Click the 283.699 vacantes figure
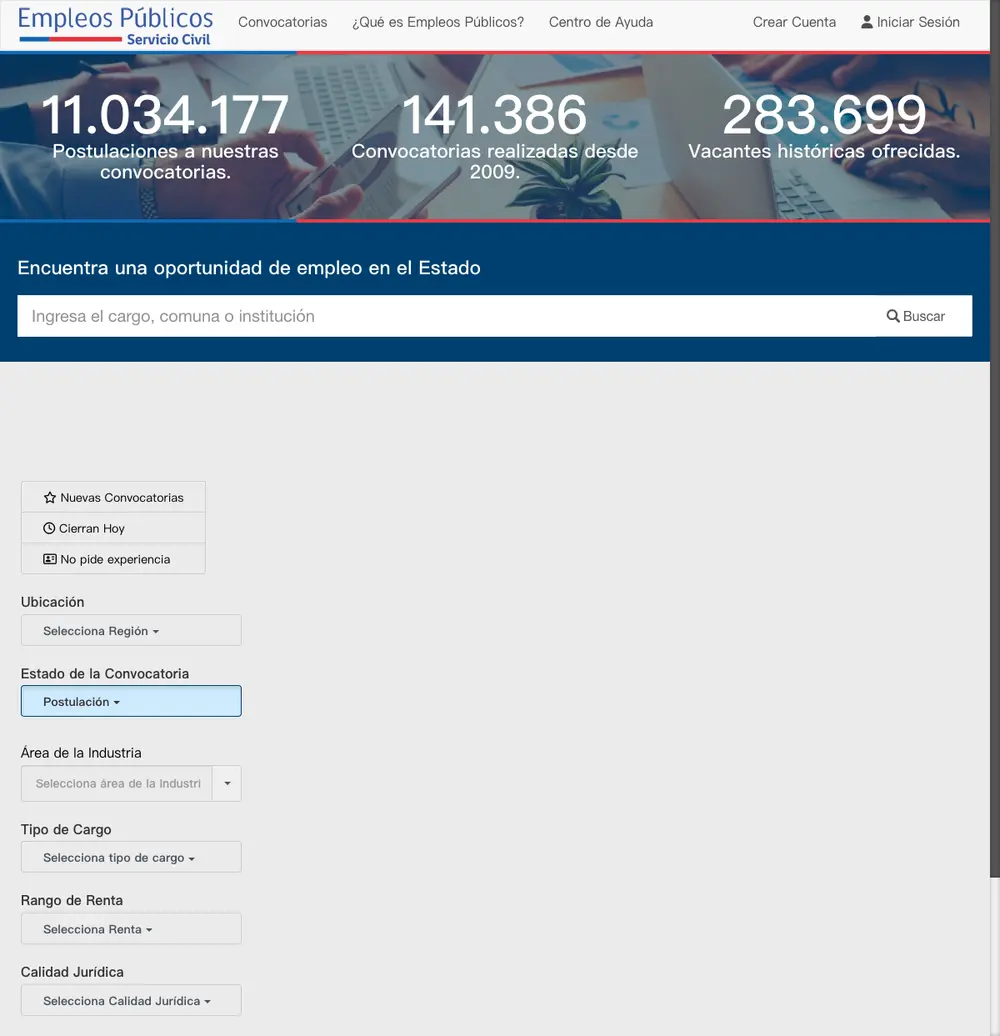This screenshot has height=1036, width=1000. point(824,115)
